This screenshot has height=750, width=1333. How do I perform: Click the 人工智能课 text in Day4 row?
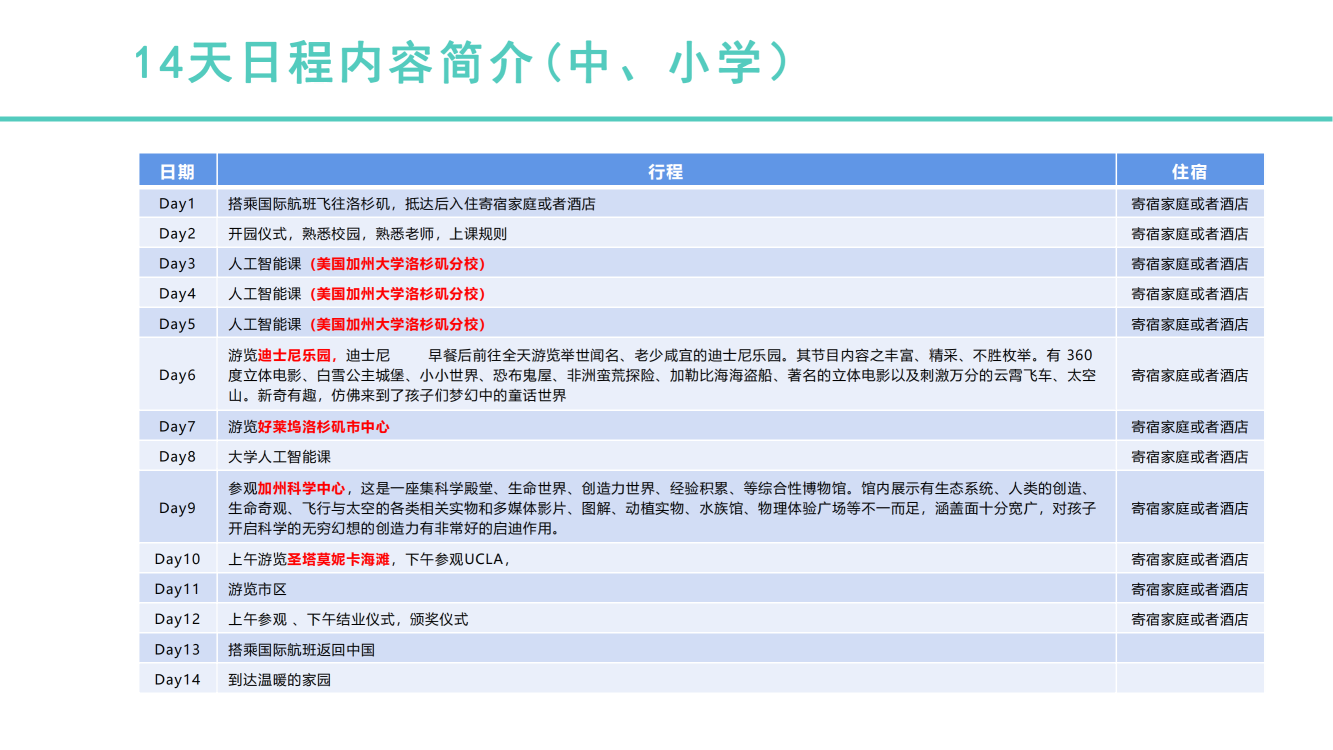(264, 294)
